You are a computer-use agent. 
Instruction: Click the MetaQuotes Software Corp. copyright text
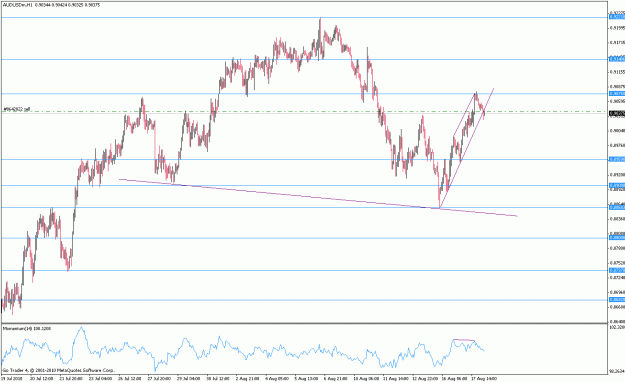coord(59,370)
